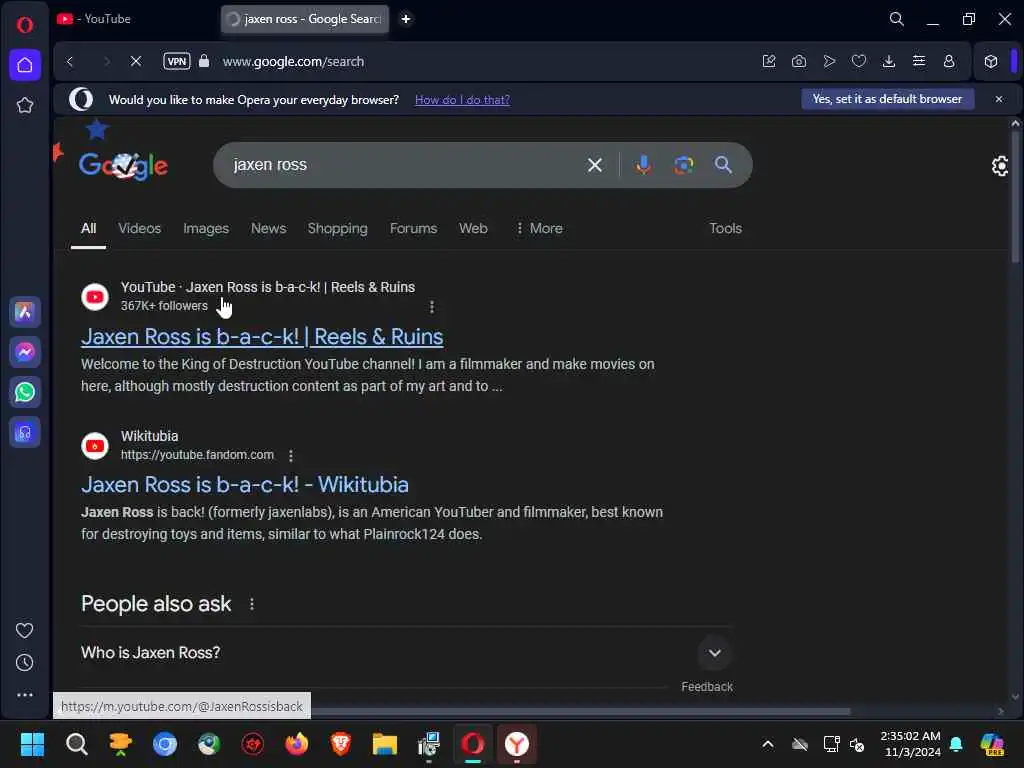The height and width of the screenshot is (768, 1024).
Task: Open Messenger in the Opera sidebar
Action: tap(25, 352)
